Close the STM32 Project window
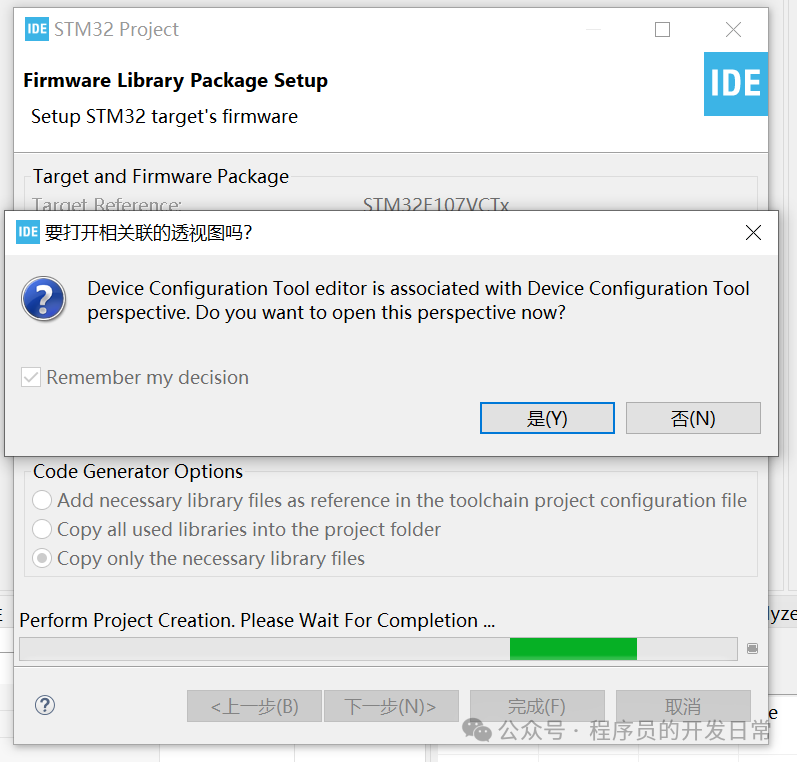Screen dimensions: 797x762 pyautogui.click(x=733, y=29)
